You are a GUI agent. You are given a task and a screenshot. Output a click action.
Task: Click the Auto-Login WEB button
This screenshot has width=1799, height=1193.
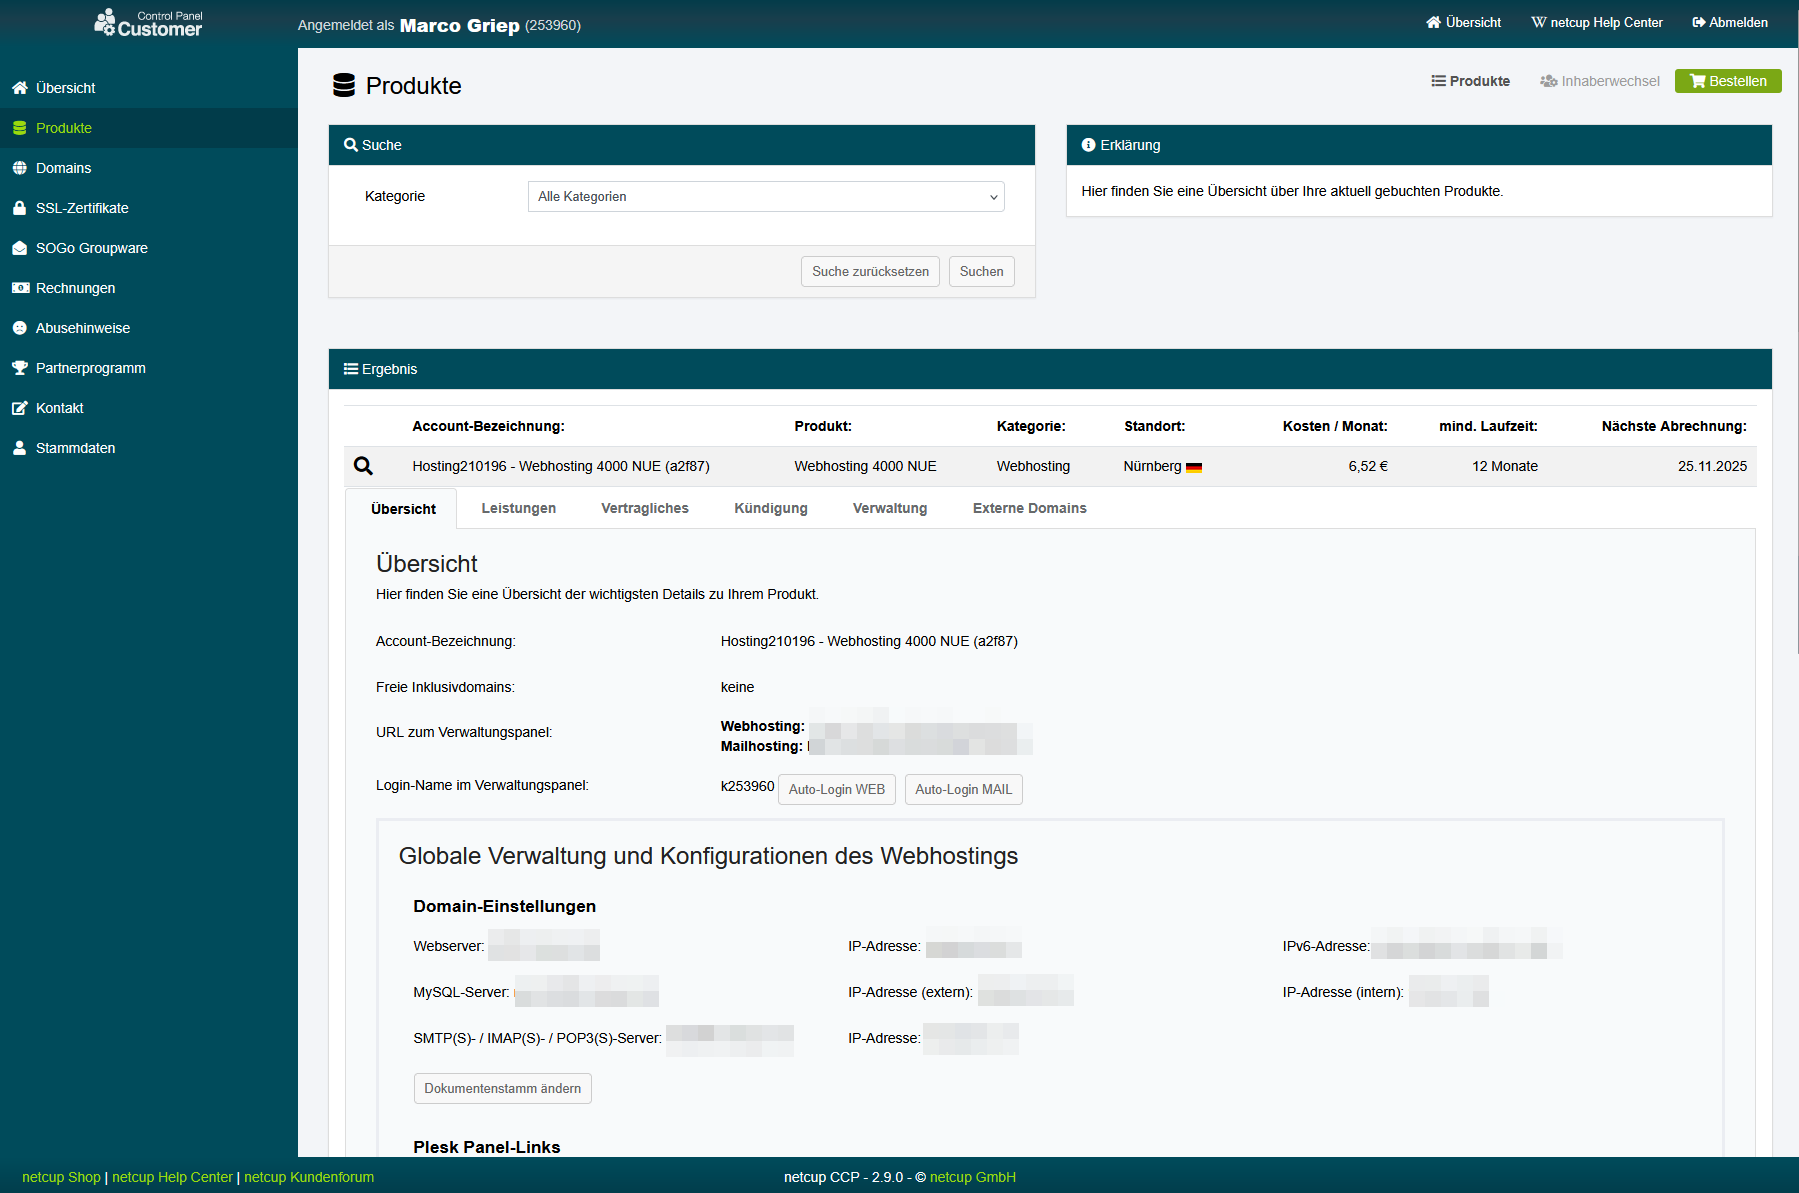[x=837, y=789]
